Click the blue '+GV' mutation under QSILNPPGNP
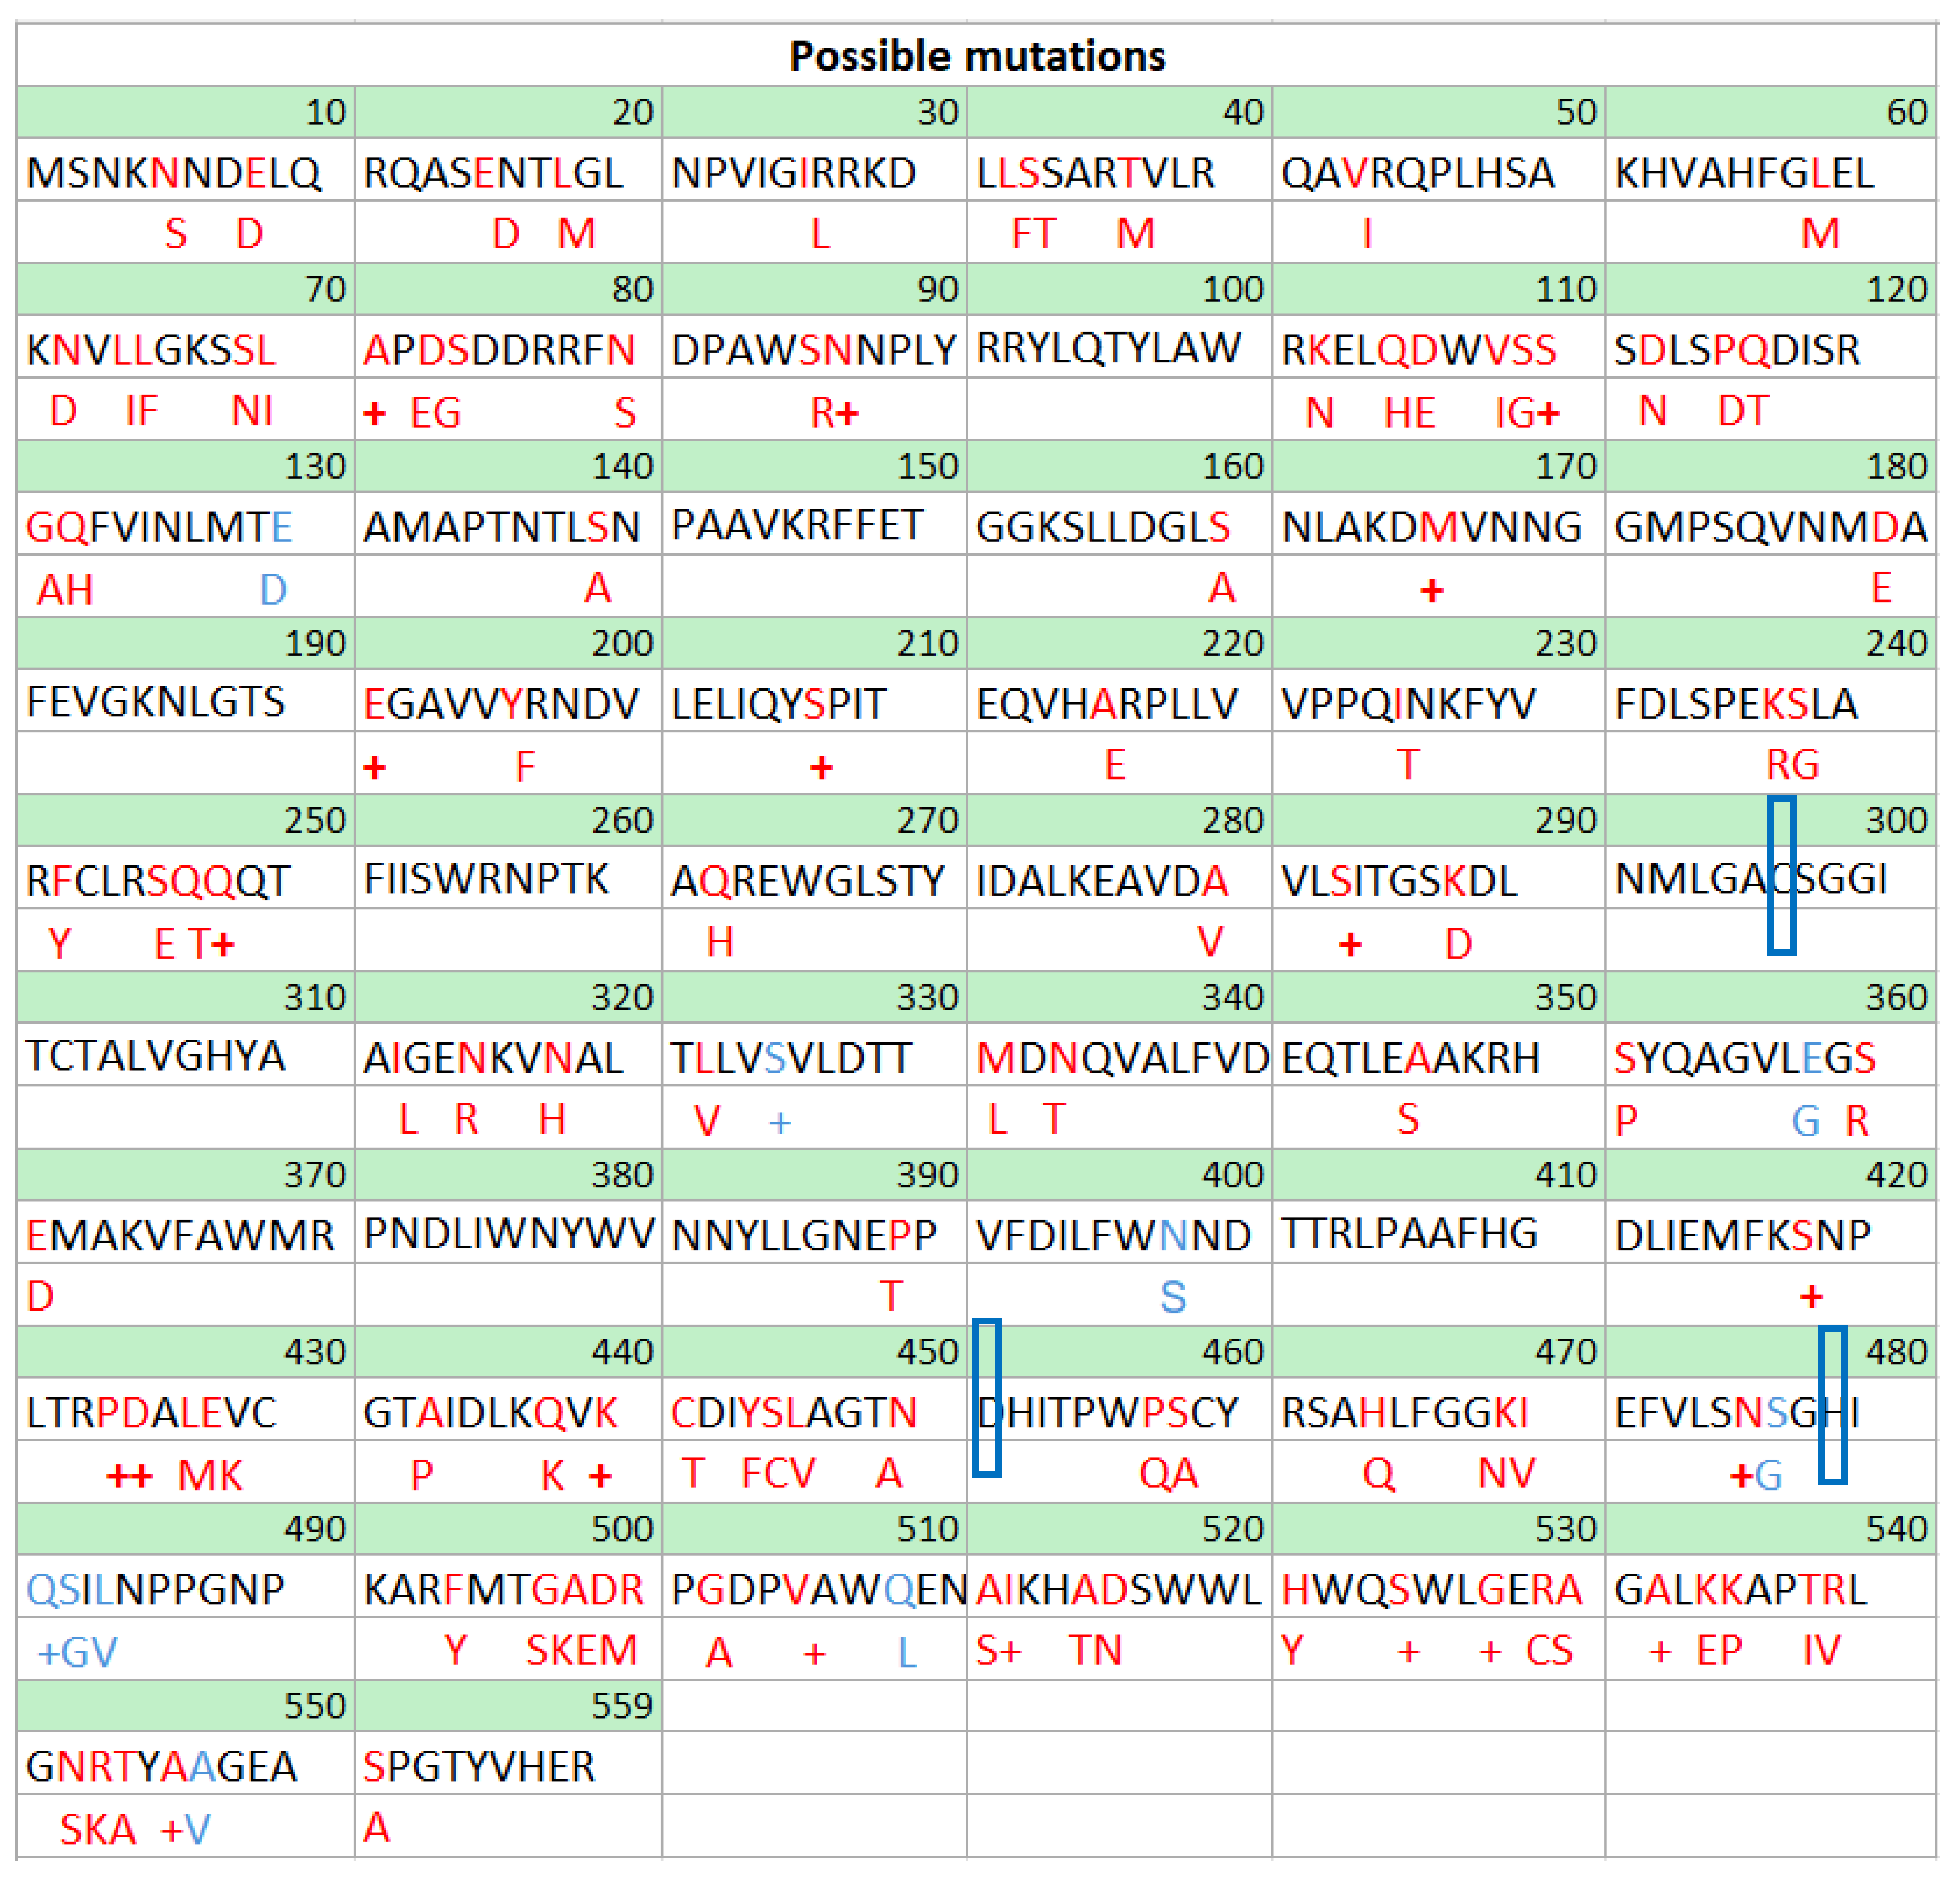The width and height of the screenshot is (1960, 1888). pyautogui.click(x=77, y=1653)
